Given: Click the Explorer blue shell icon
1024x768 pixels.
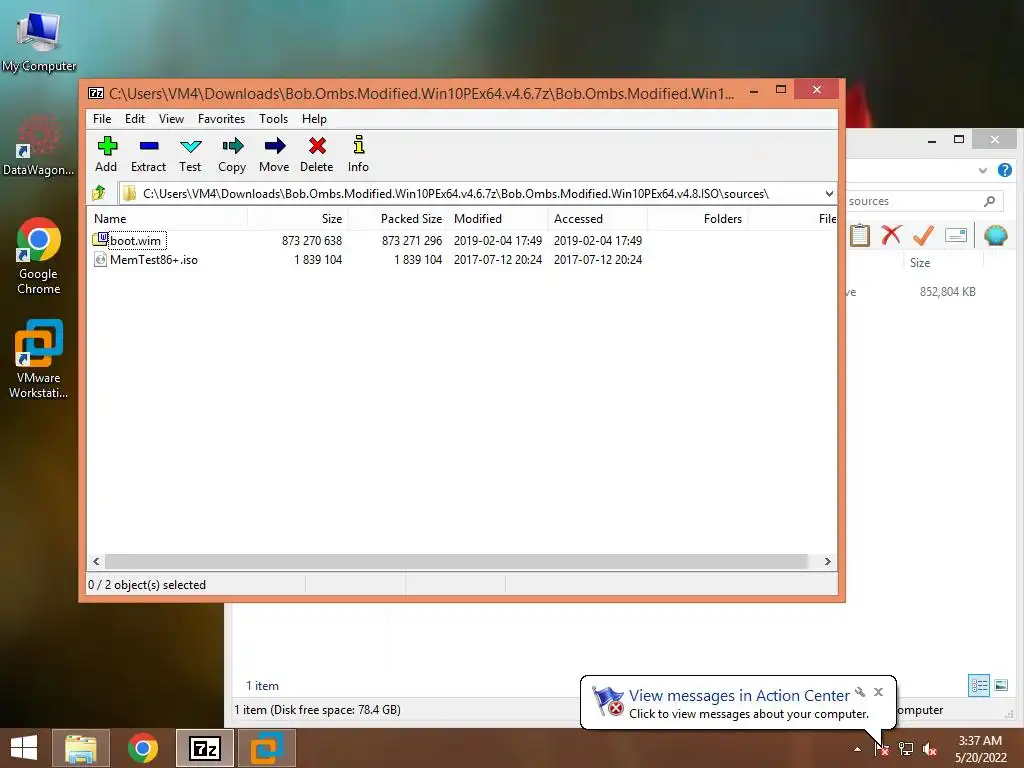Looking at the screenshot, I should (995, 235).
